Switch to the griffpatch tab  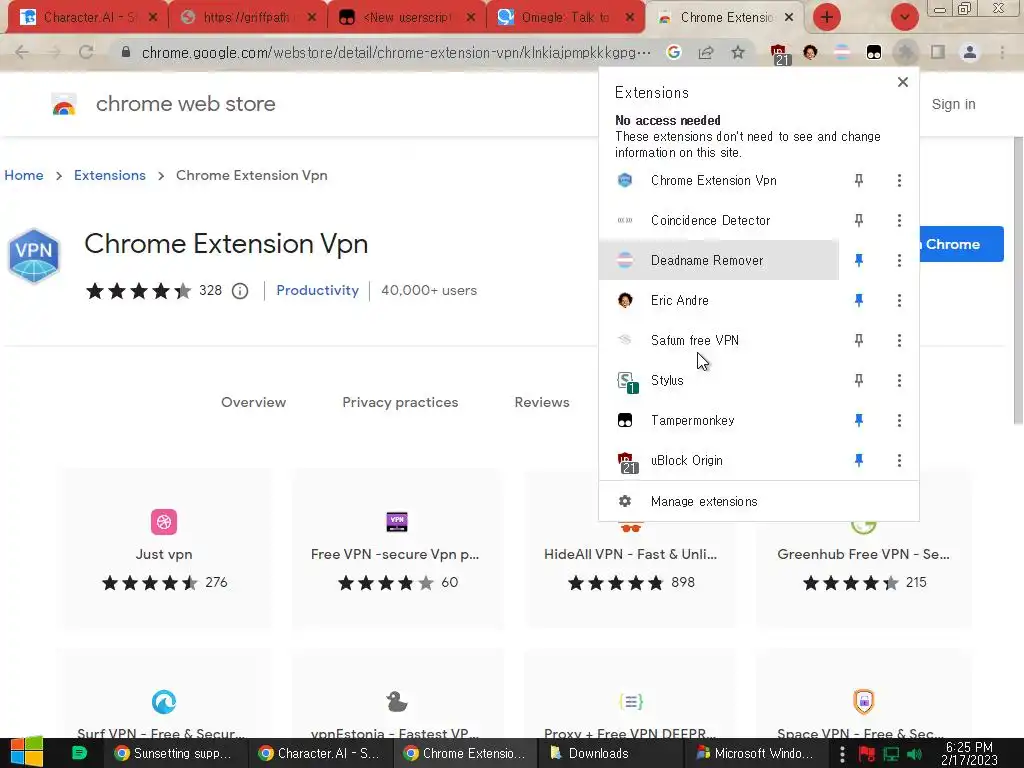tap(247, 17)
